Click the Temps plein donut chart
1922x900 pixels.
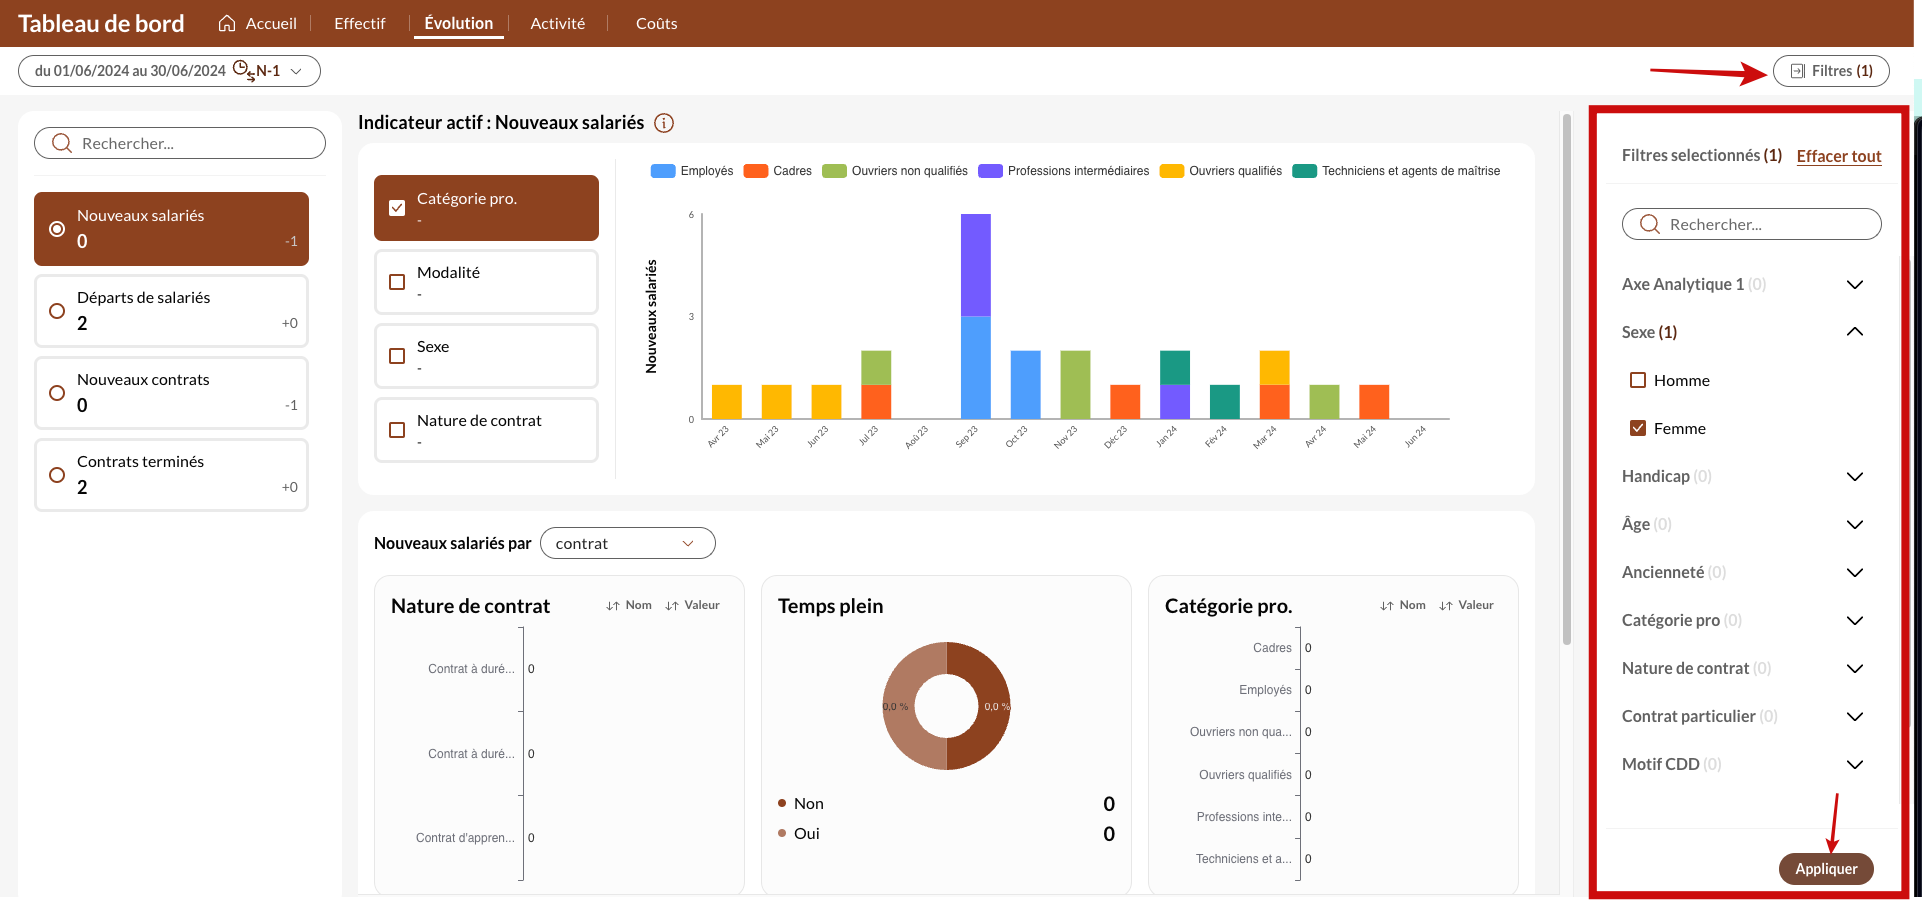click(946, 706)
